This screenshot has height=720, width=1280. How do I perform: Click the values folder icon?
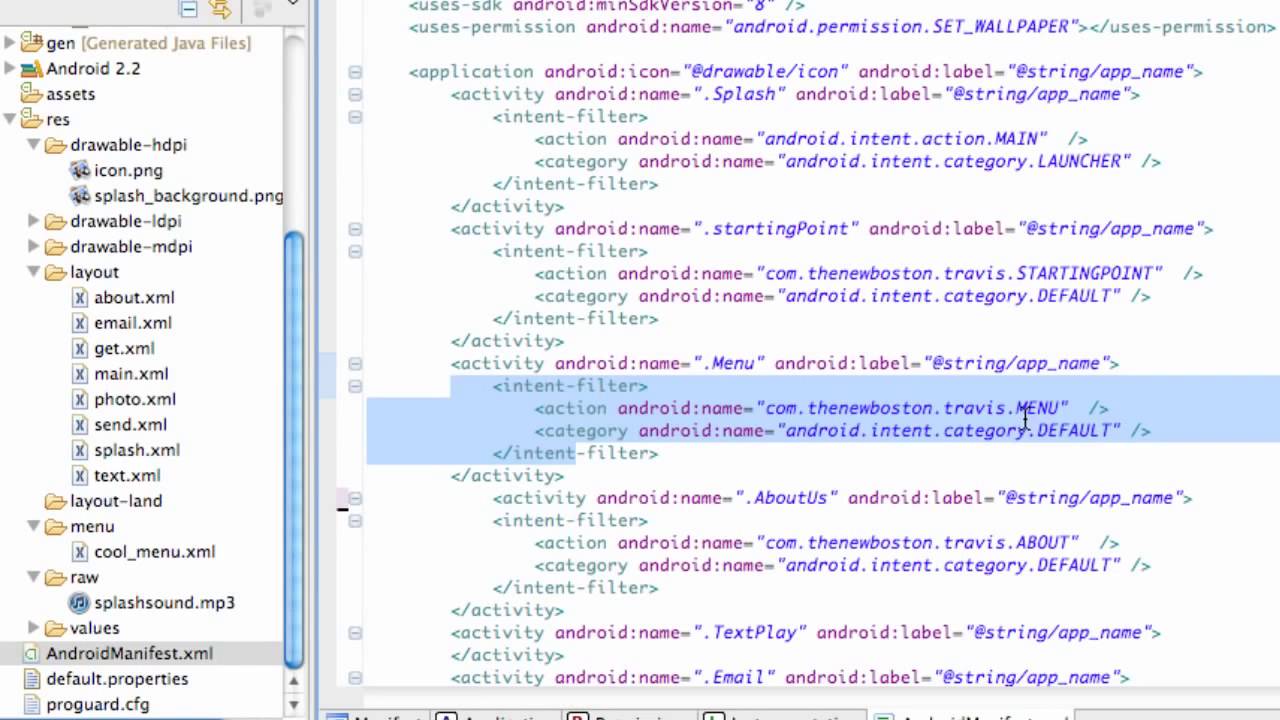point(56,628)
